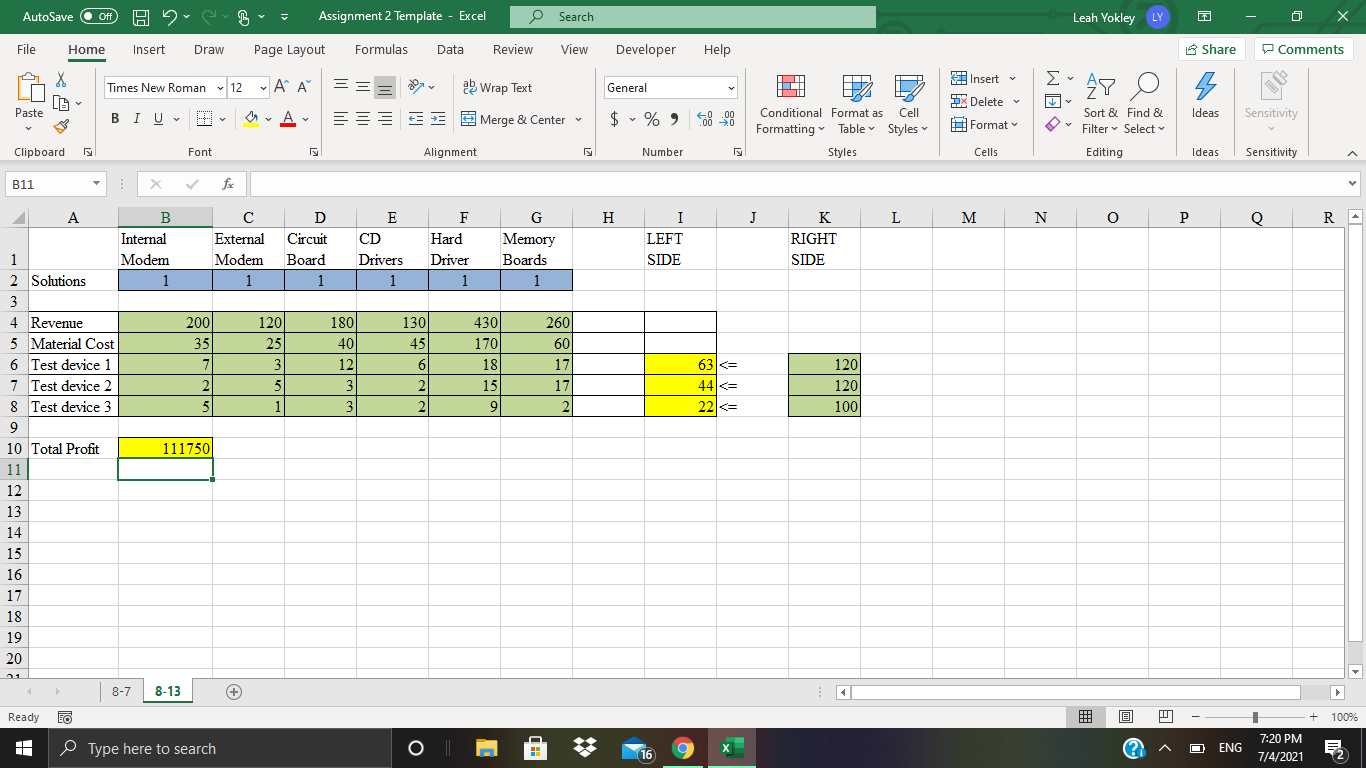Screen dimensions: 1366x768
Task: Open the File menu
Action: click(26, 50)
